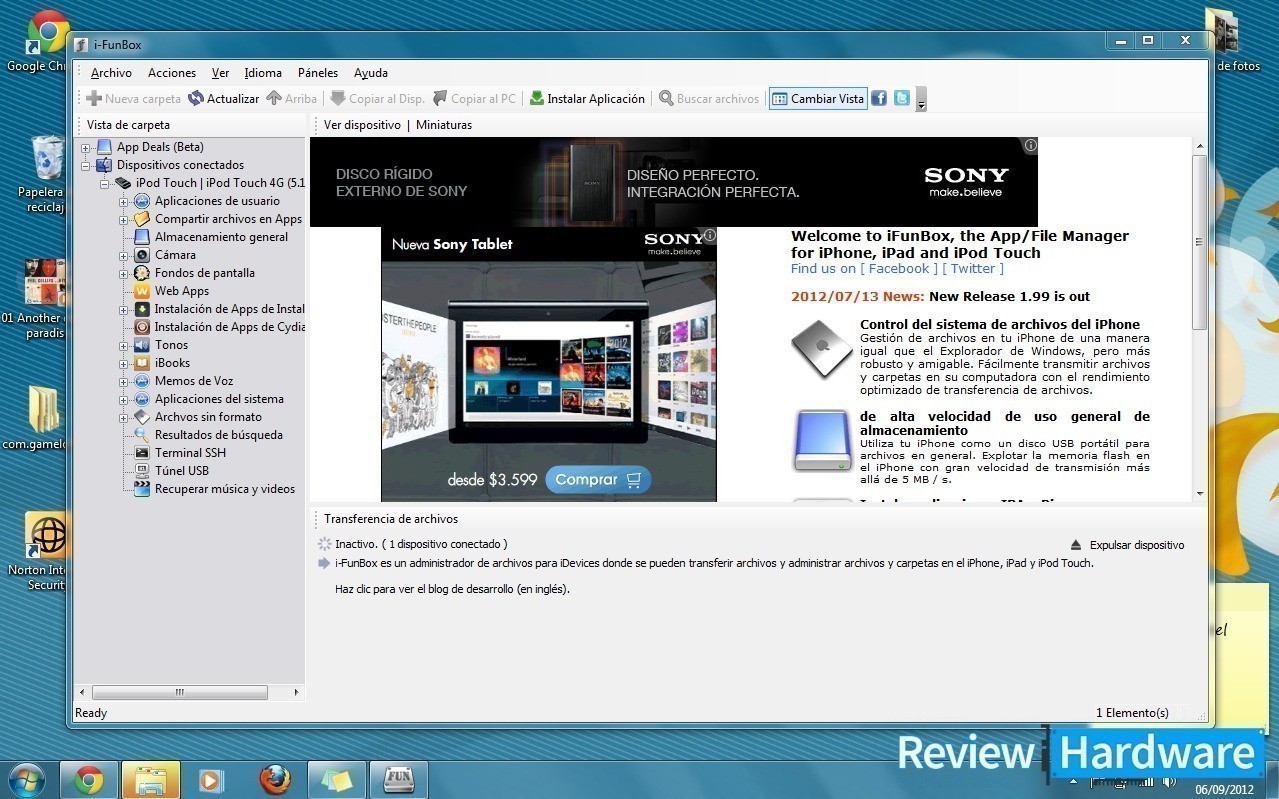1279x799 pixels.
Task: Open the Archivo menu
Action: 111,73
